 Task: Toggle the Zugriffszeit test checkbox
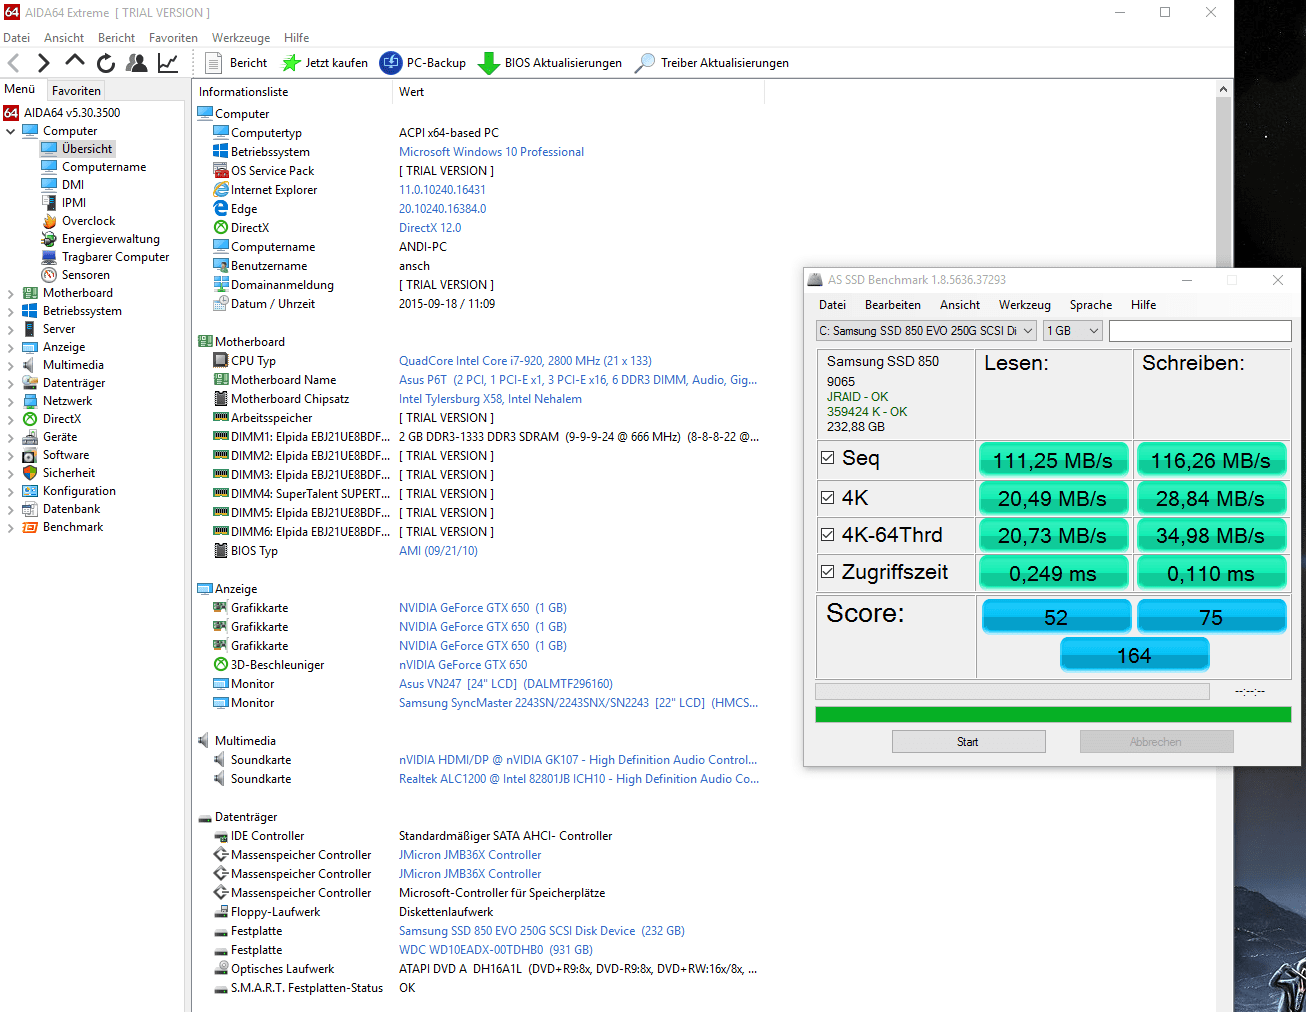827,572
